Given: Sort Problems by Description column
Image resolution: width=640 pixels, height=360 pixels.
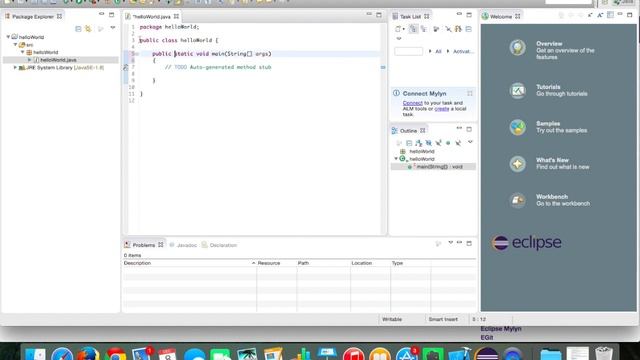Looking at the screenshot, I should (x=189, y=263).
